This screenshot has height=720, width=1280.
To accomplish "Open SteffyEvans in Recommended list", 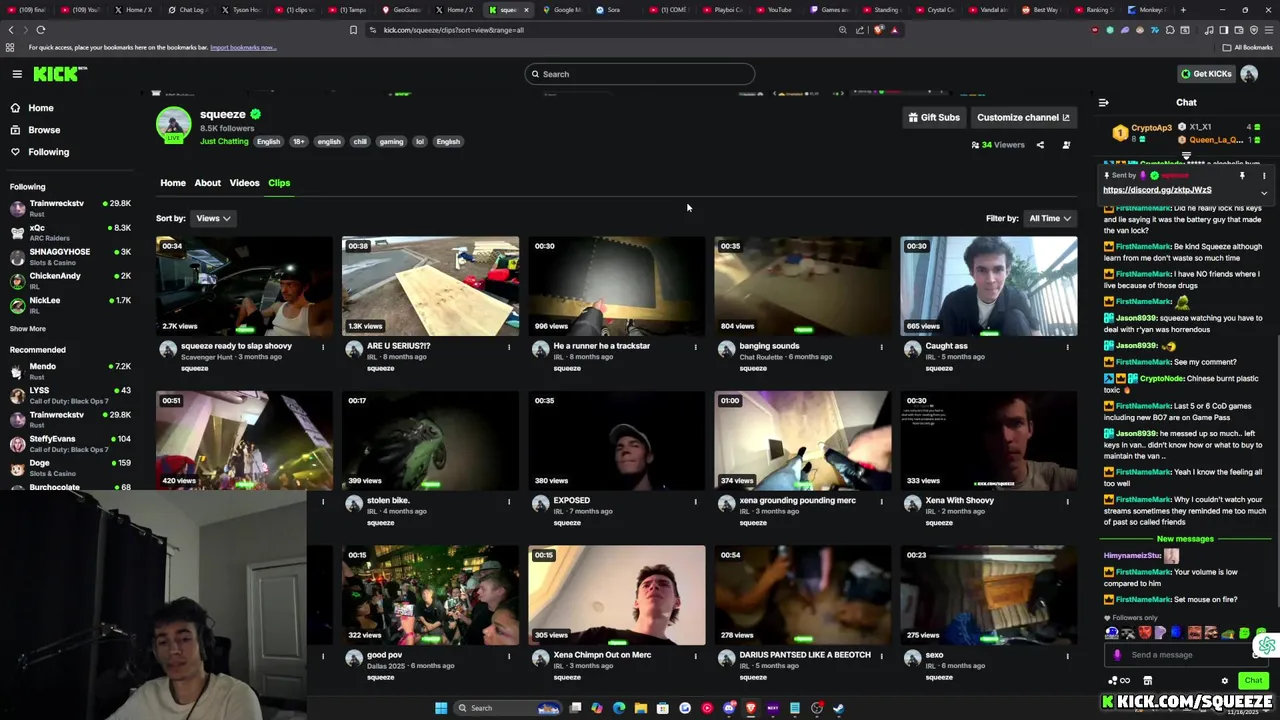I will tap(70, 443).
